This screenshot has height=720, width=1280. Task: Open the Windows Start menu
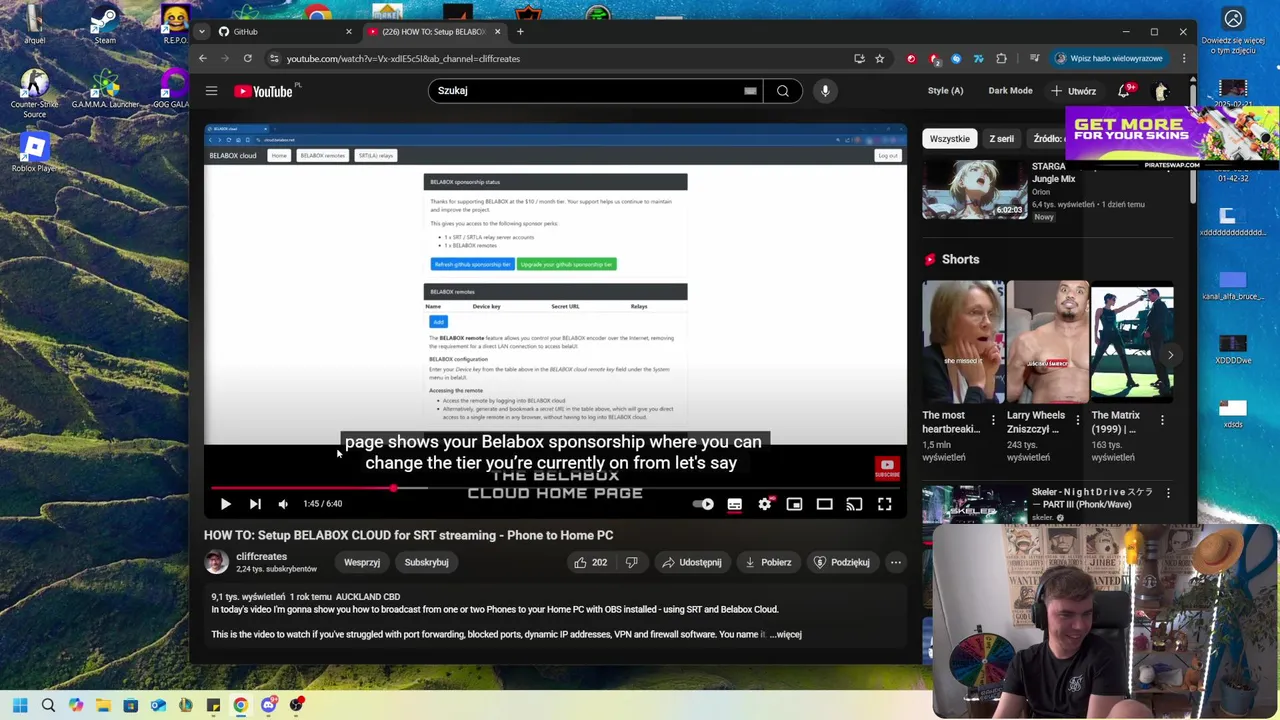tap(20, 705)
